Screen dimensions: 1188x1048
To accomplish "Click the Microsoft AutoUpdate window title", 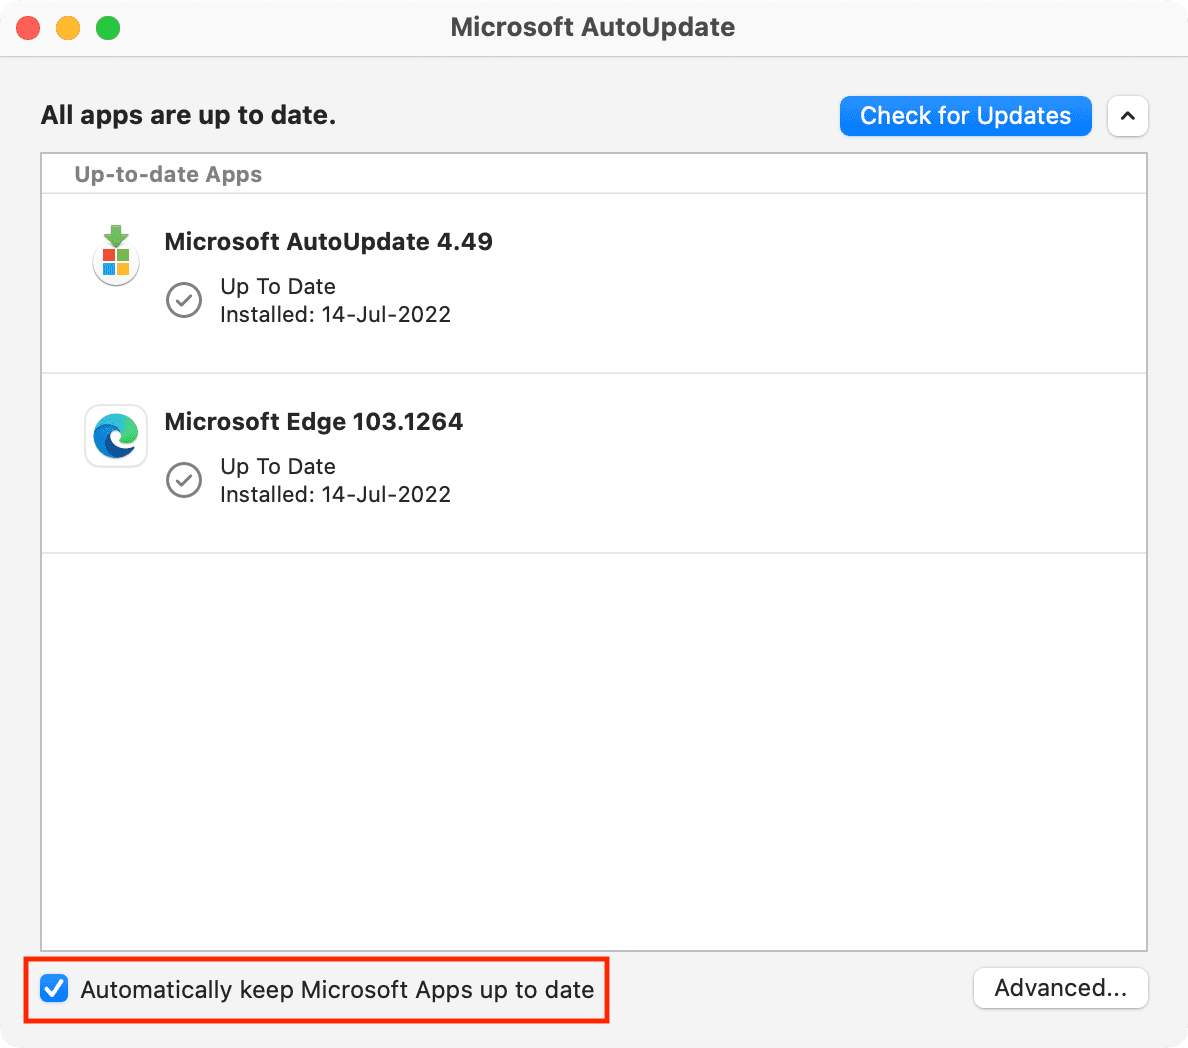I will point(592,27).
